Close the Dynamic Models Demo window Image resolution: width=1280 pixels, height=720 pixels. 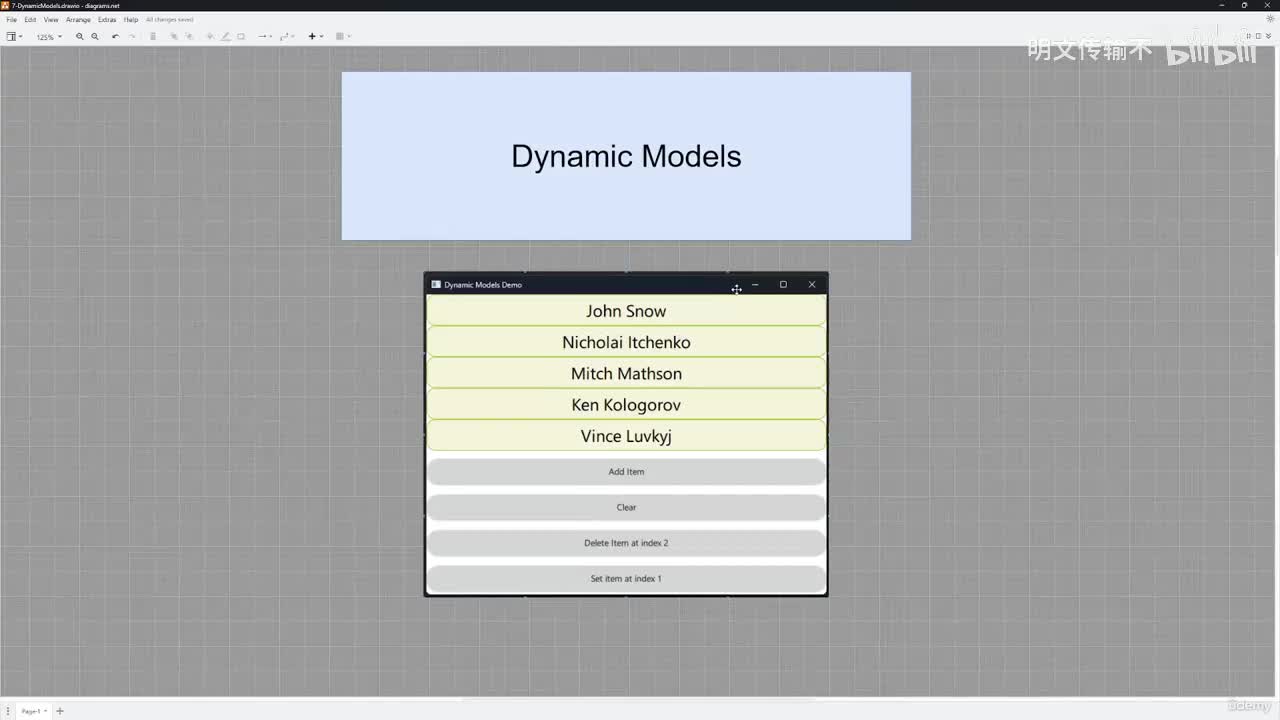812,285
